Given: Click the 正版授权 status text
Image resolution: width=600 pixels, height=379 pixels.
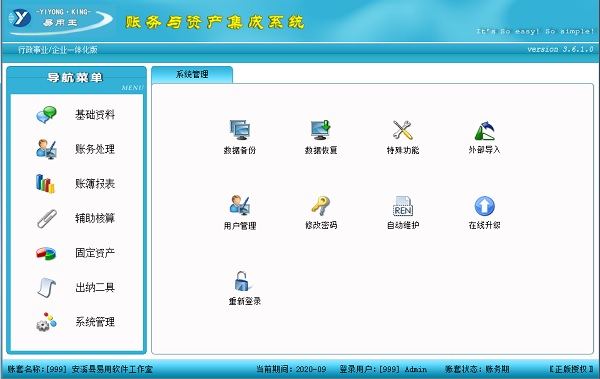Looking at the screenshot, I should coord(571,369).
